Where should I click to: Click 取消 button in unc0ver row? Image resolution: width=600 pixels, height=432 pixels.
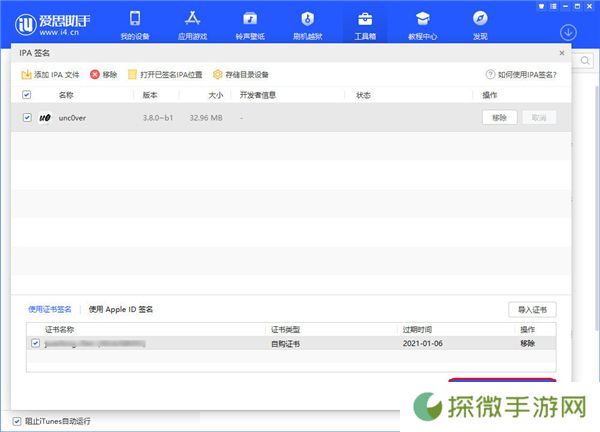(539, 117)
